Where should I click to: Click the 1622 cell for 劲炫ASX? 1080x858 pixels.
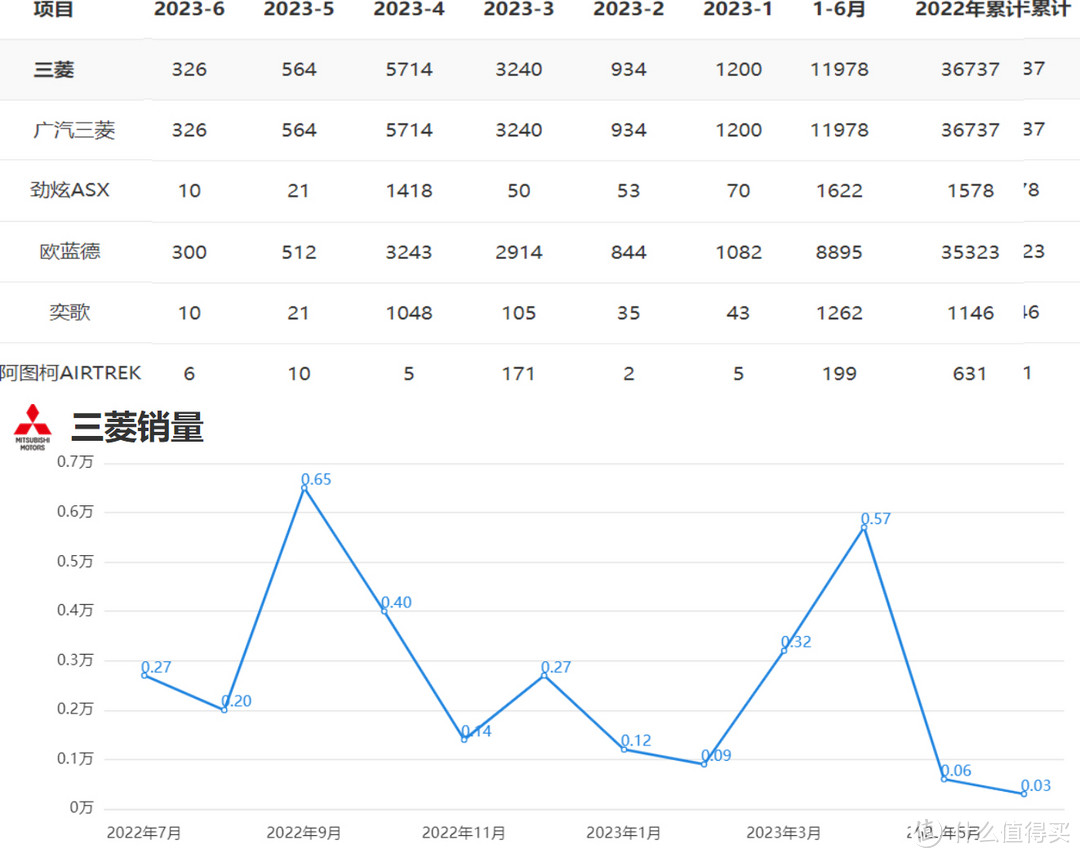pos(839,191)
